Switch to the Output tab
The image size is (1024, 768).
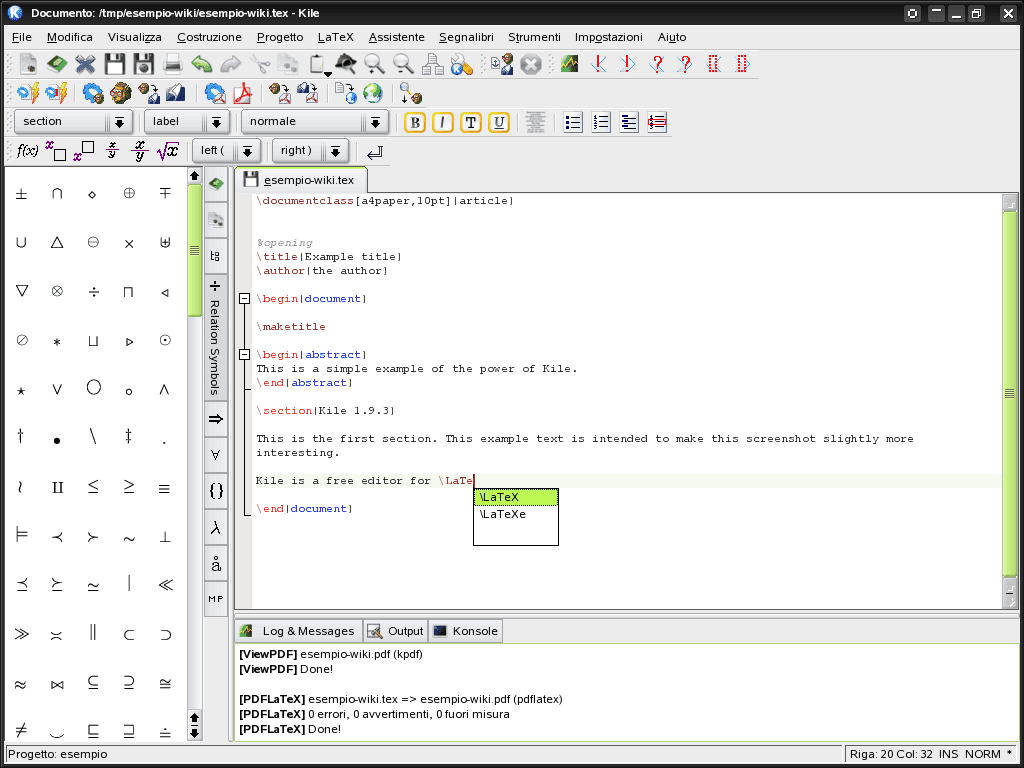(x=396, y=631)
